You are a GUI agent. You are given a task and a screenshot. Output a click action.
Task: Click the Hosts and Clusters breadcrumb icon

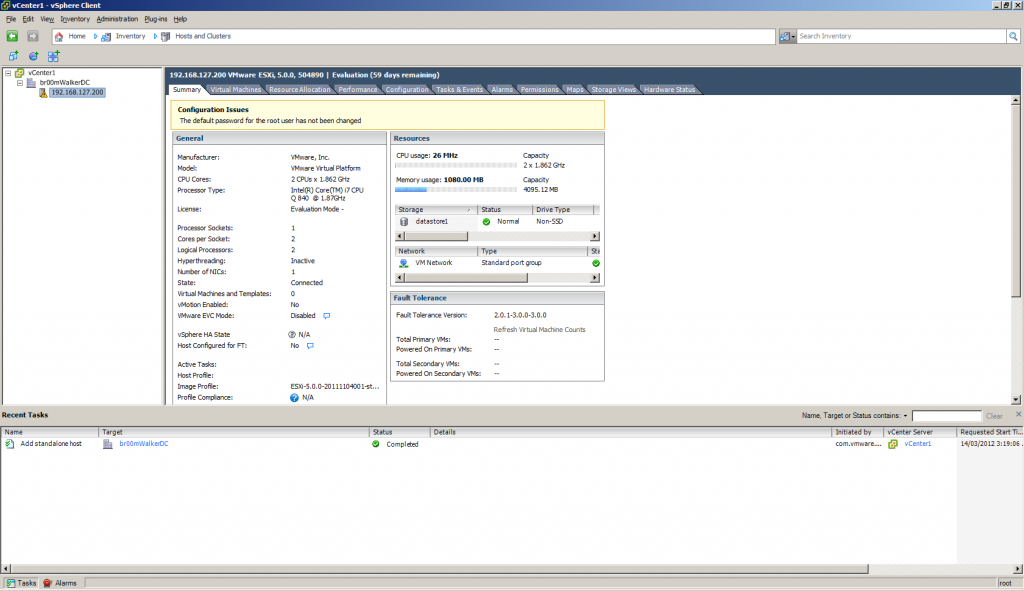[165, 37]
